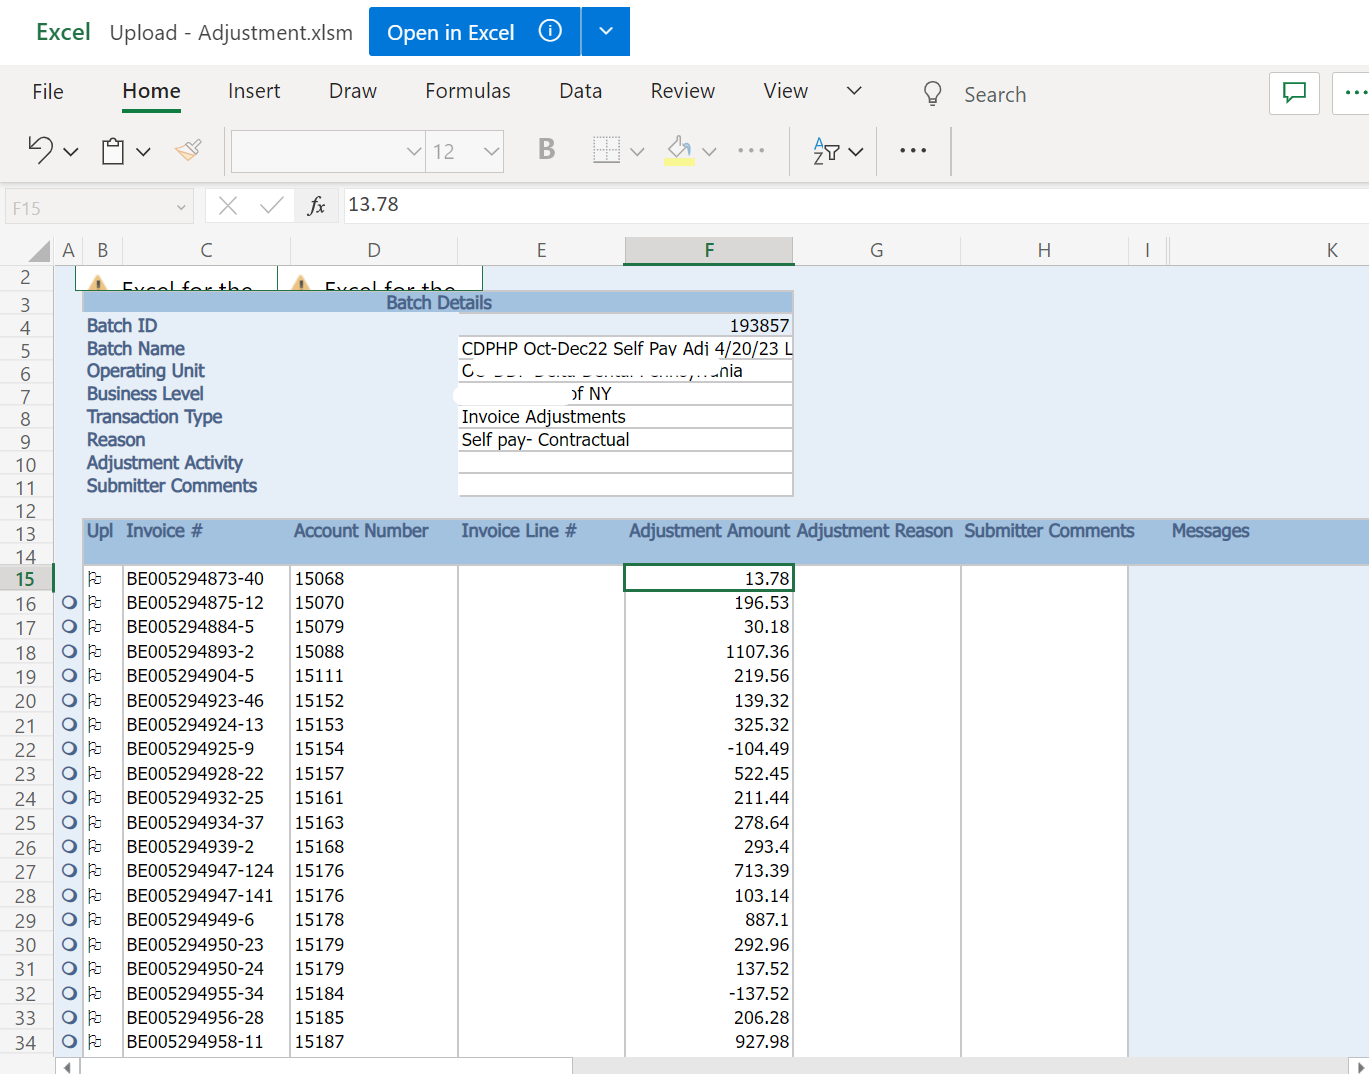The height and width of the screenshot is (1074, 1369).
Task: Open the Draw tab
Action: 353,91
